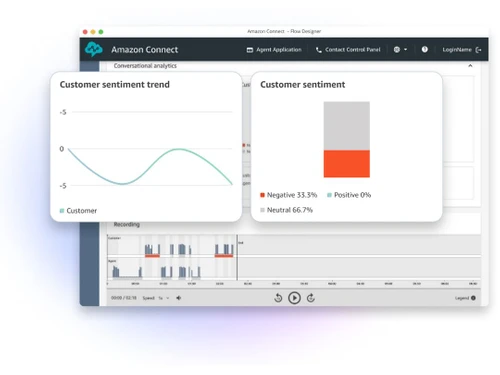
Task: Play the call recording
Action: pyautogui.click(x=294, y=298)
